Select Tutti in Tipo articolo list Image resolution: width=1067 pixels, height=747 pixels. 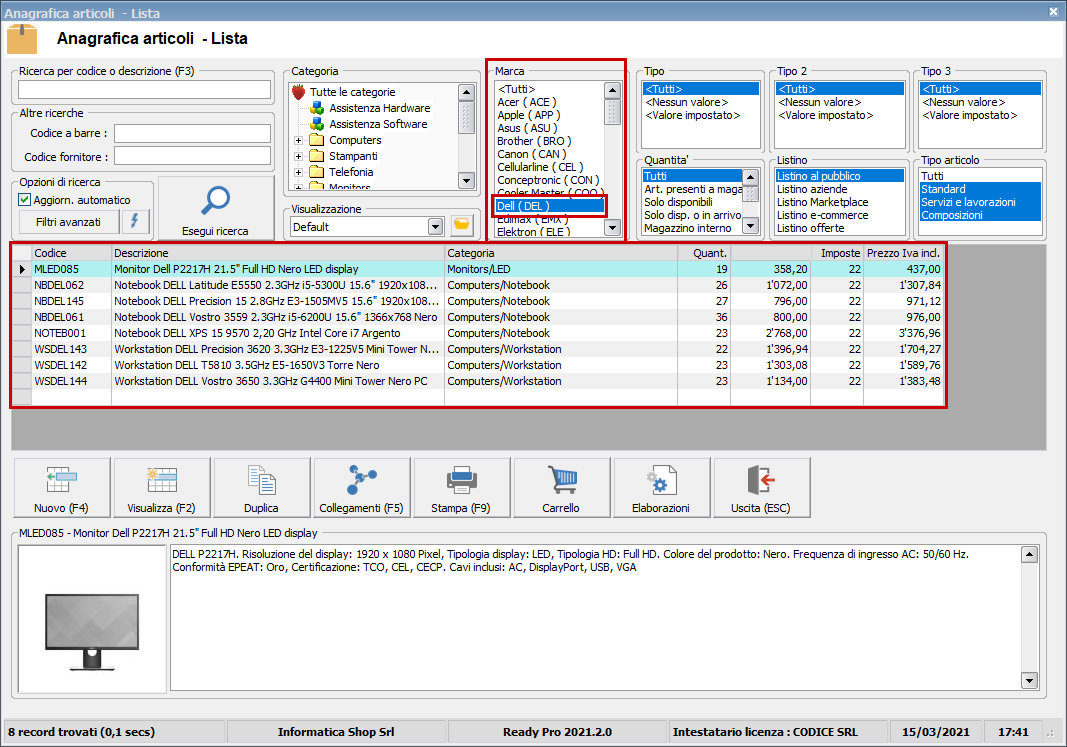pos(932,176)
